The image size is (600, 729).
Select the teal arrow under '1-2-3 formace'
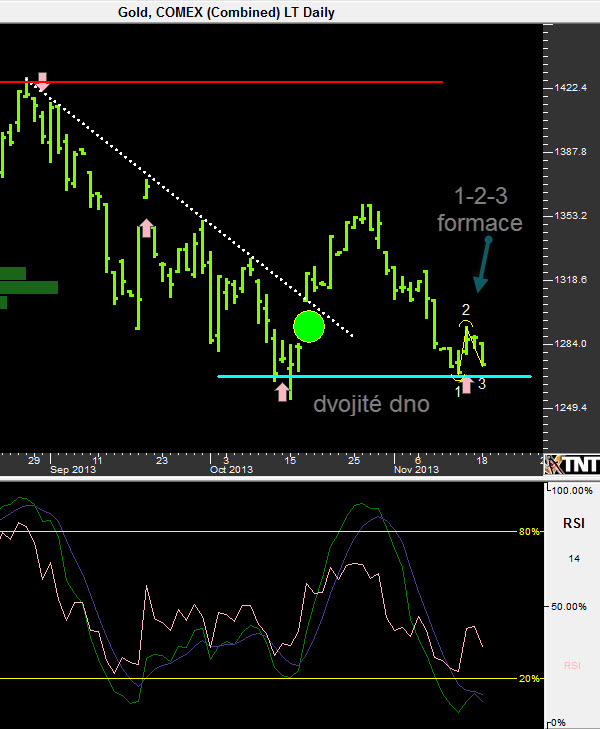point(482,265)
